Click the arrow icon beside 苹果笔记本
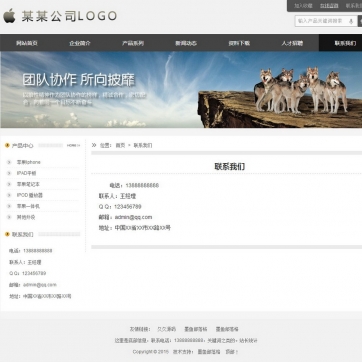This screenshot has height=362, width=362. point(9,184)
